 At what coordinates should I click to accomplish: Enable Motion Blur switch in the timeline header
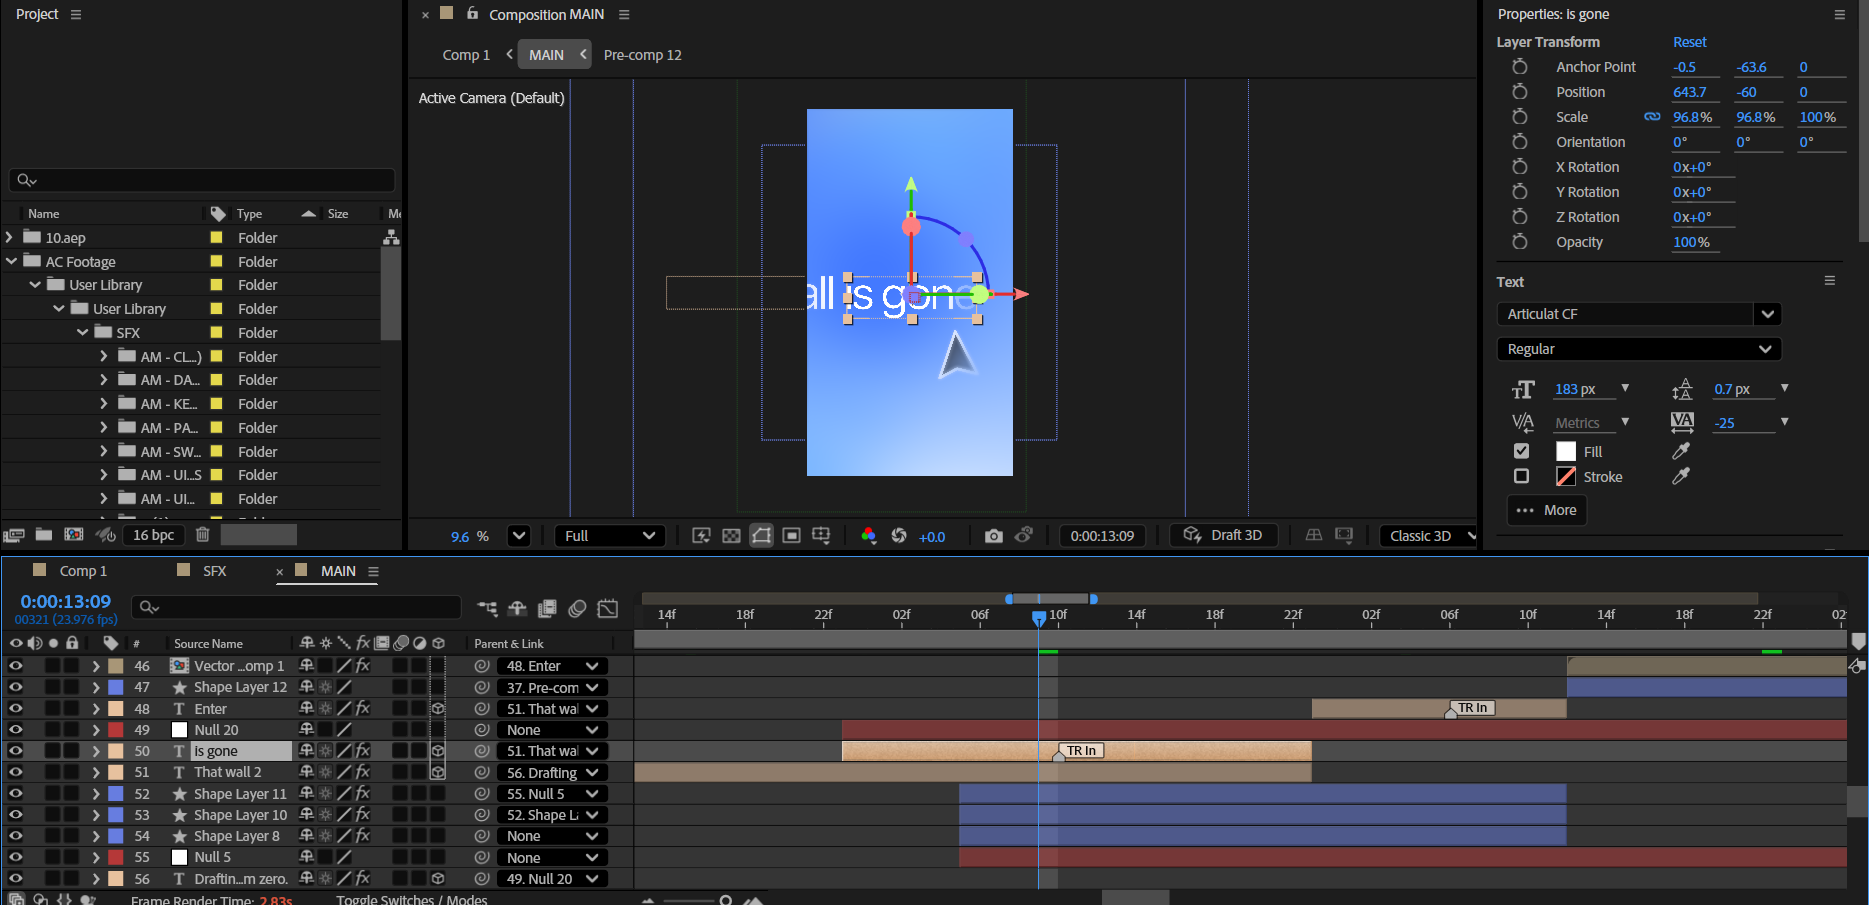point(577,609)
